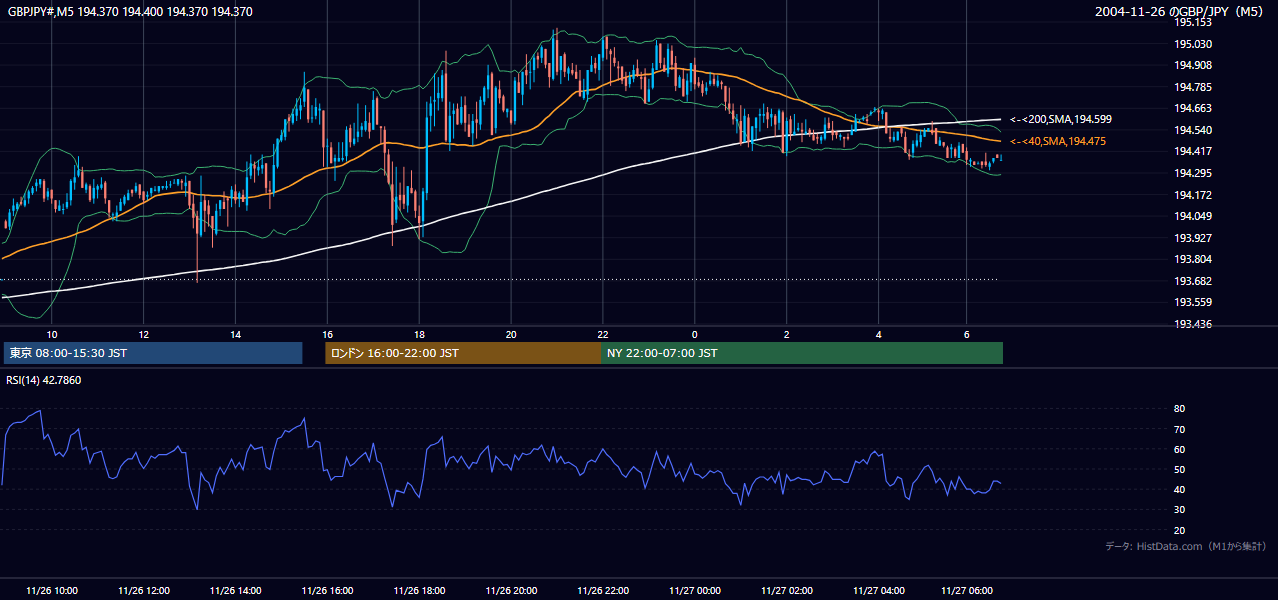Click hour label 2 on the chart time axis
The height and width of the screenshot is (600, 1278).
point(786,334)
